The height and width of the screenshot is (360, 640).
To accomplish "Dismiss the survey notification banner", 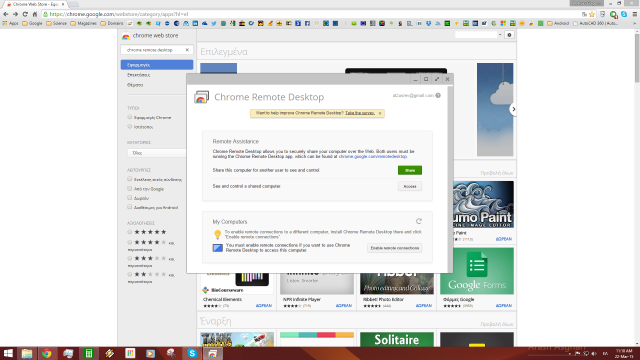I will pyautogui.click(x=380, y=113).
